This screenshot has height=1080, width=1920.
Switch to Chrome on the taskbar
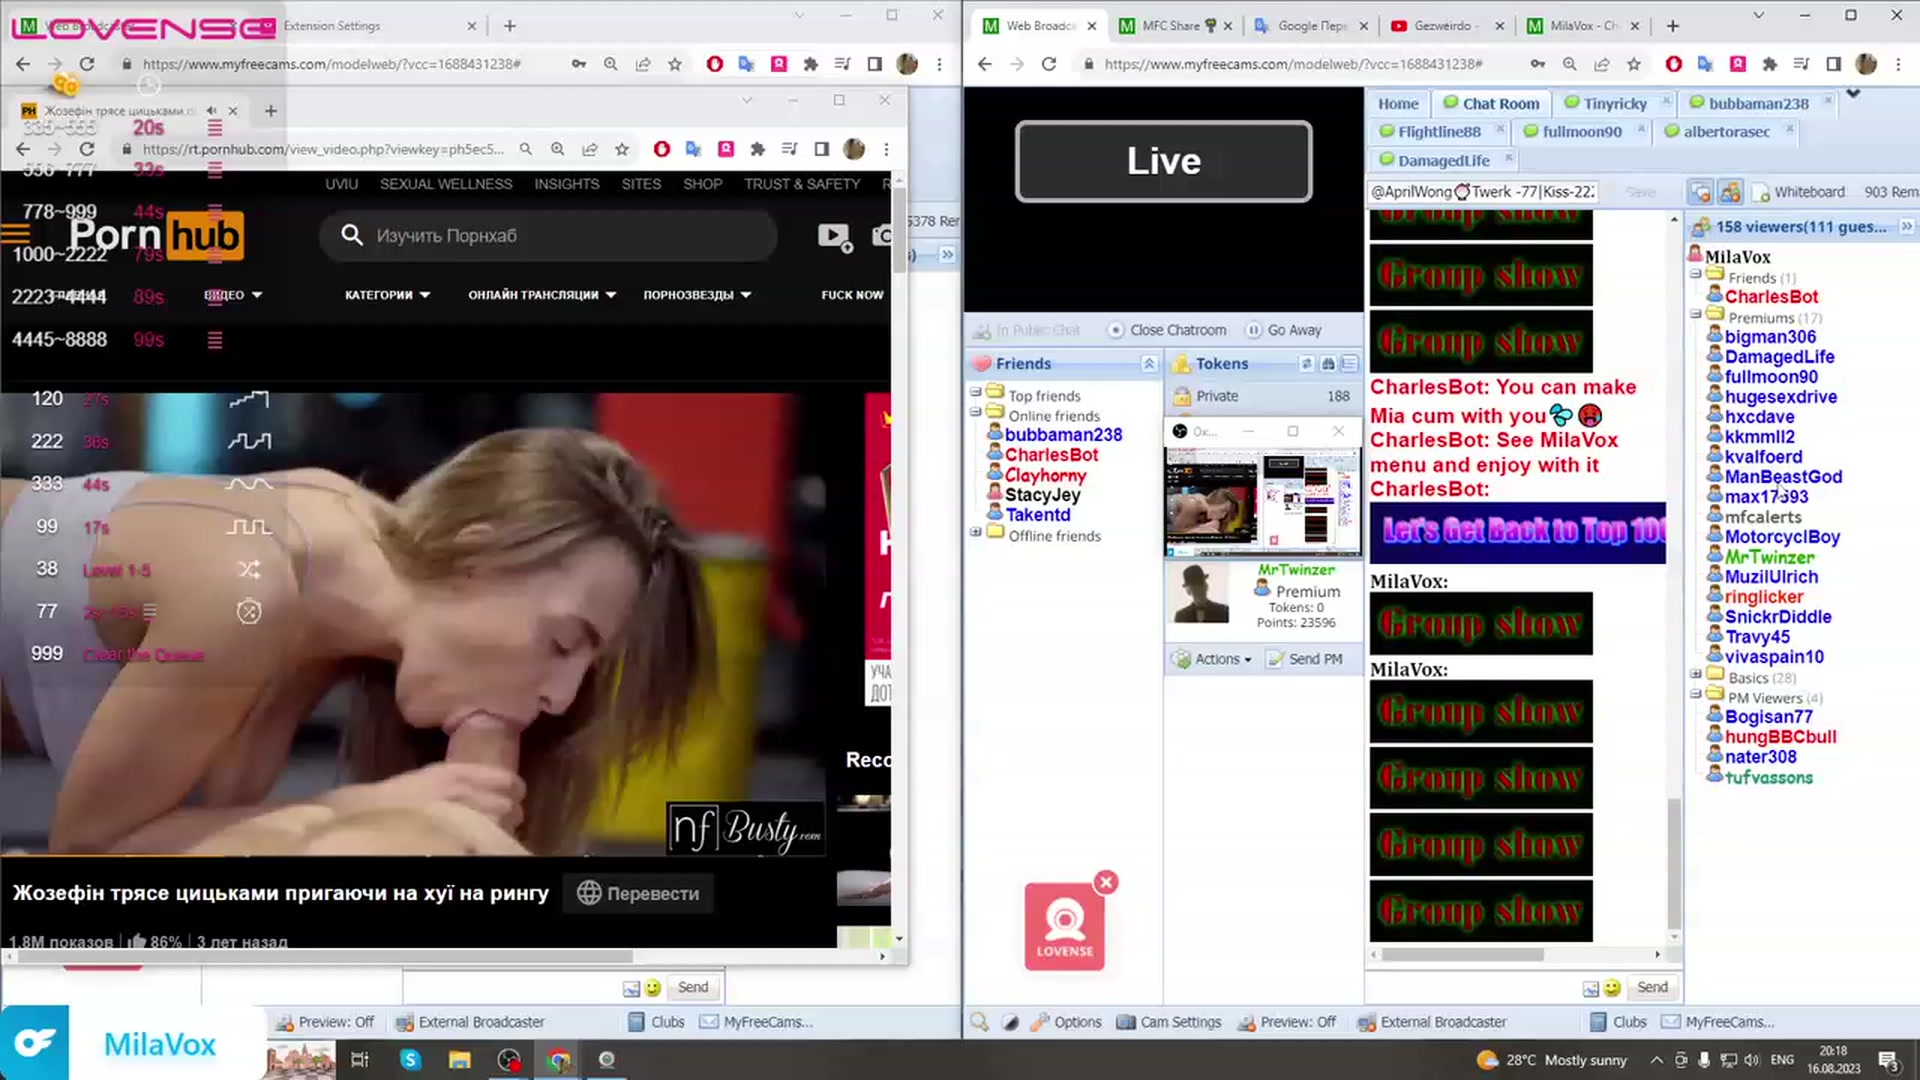tap(558, 1060)
